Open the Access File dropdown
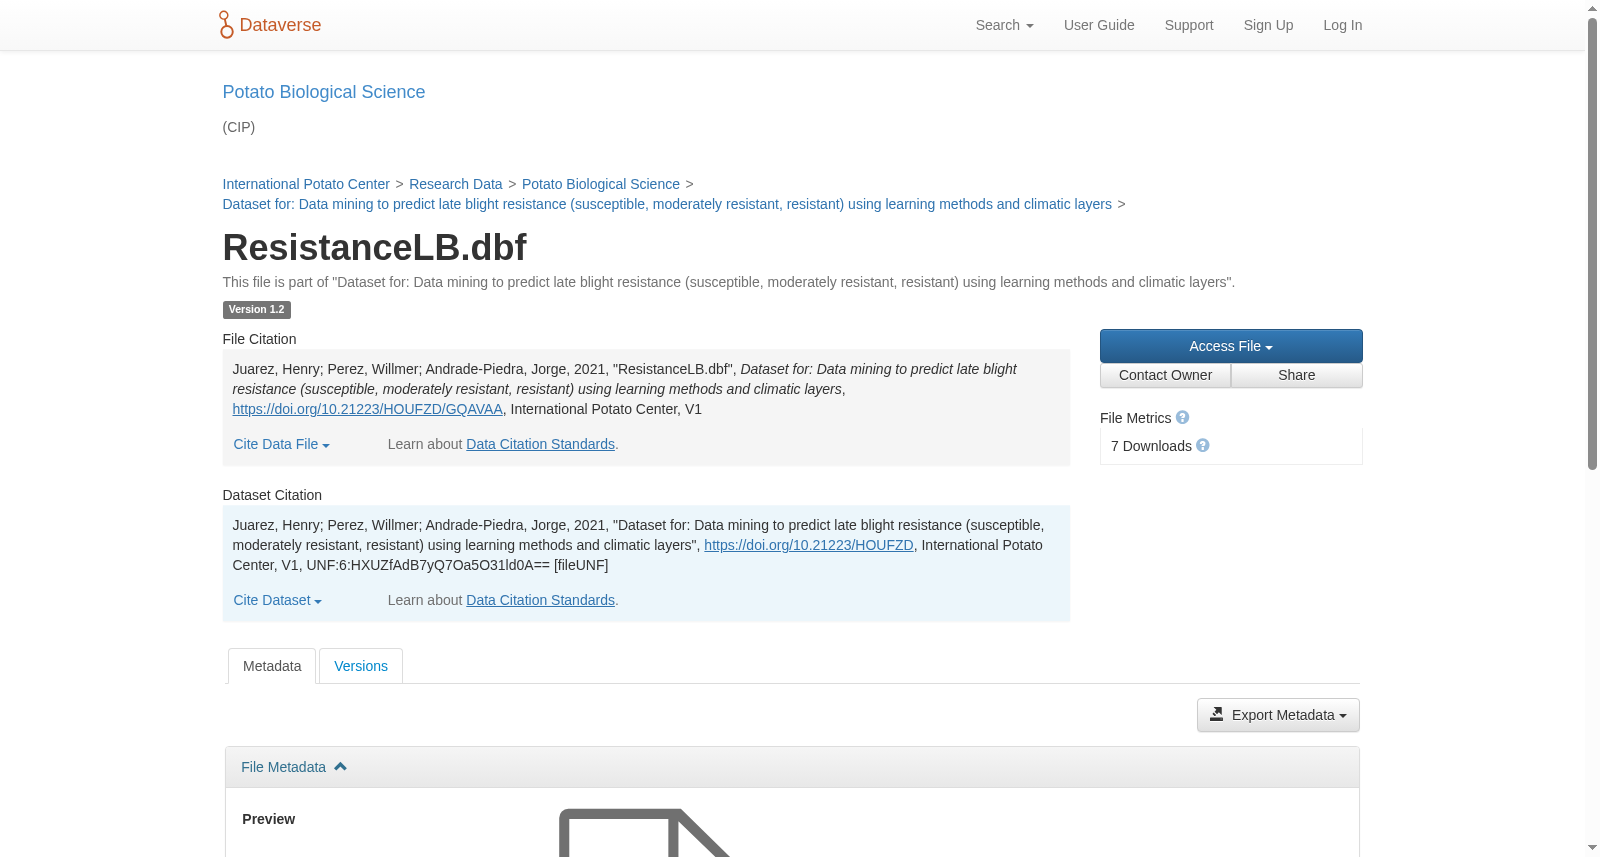 point(1231,346)
